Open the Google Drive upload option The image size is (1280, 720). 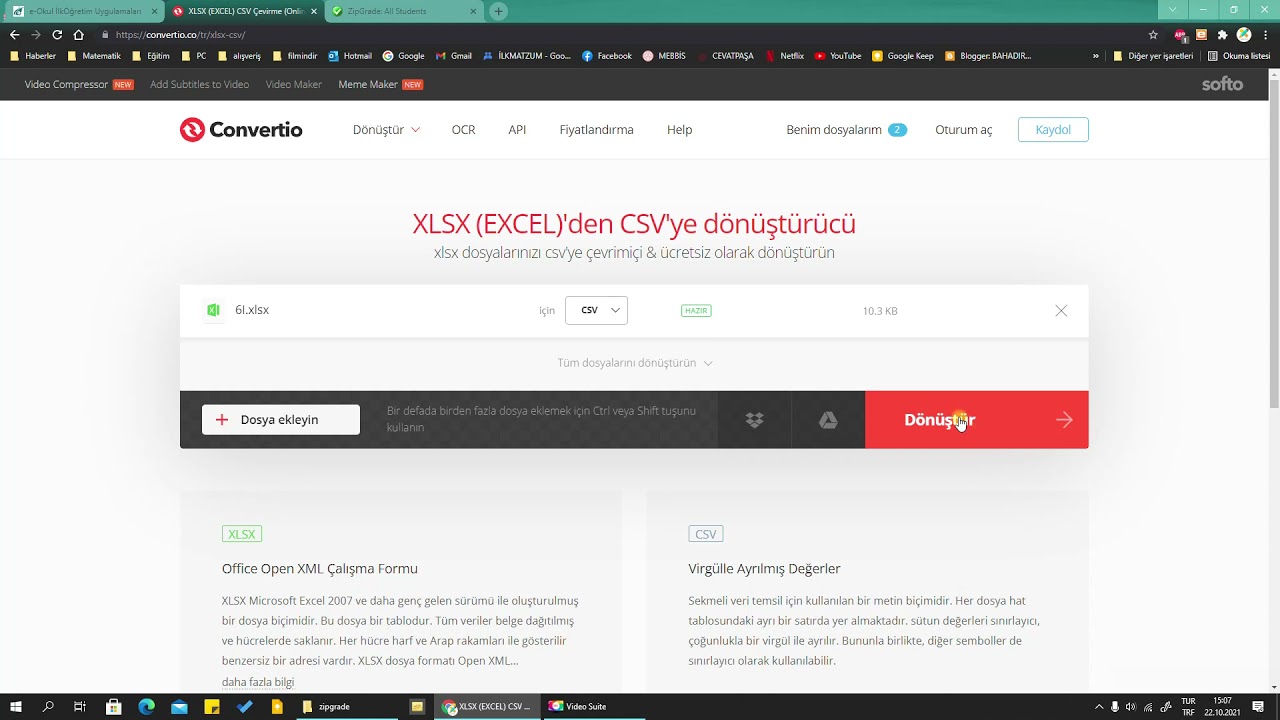828,420
